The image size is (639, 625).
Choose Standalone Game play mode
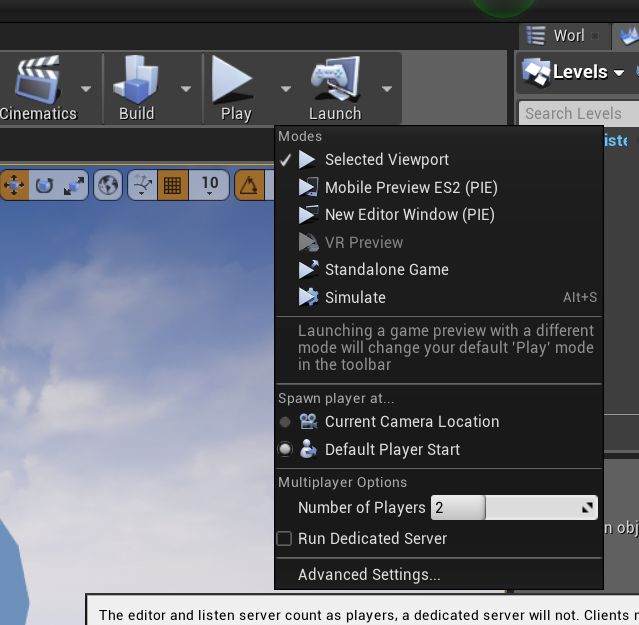click(439, 269)
